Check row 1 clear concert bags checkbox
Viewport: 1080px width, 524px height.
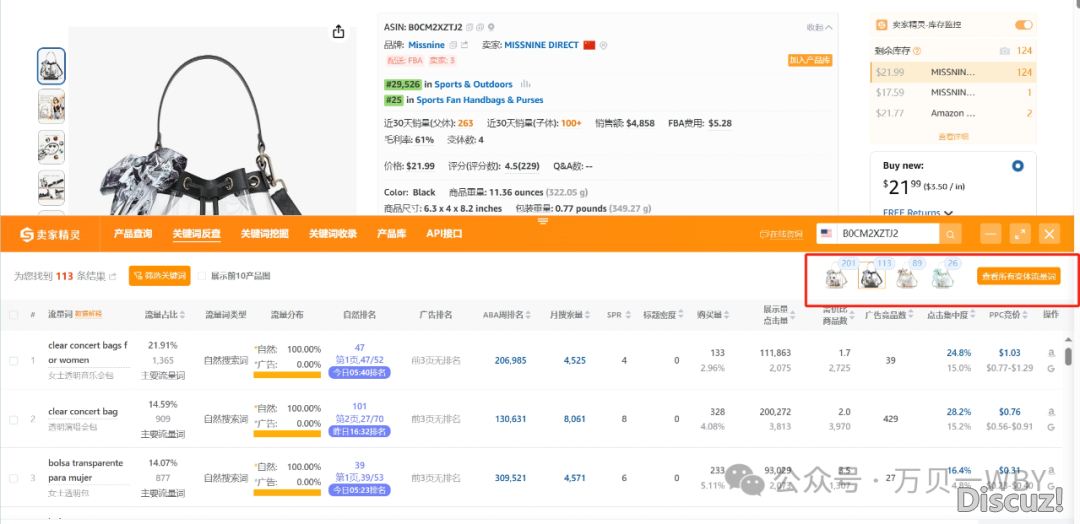tap(14, 360)
